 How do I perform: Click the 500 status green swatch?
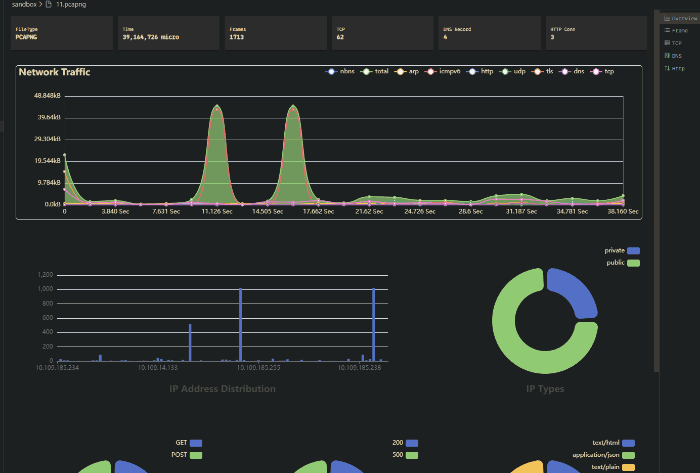coord(412,455)
